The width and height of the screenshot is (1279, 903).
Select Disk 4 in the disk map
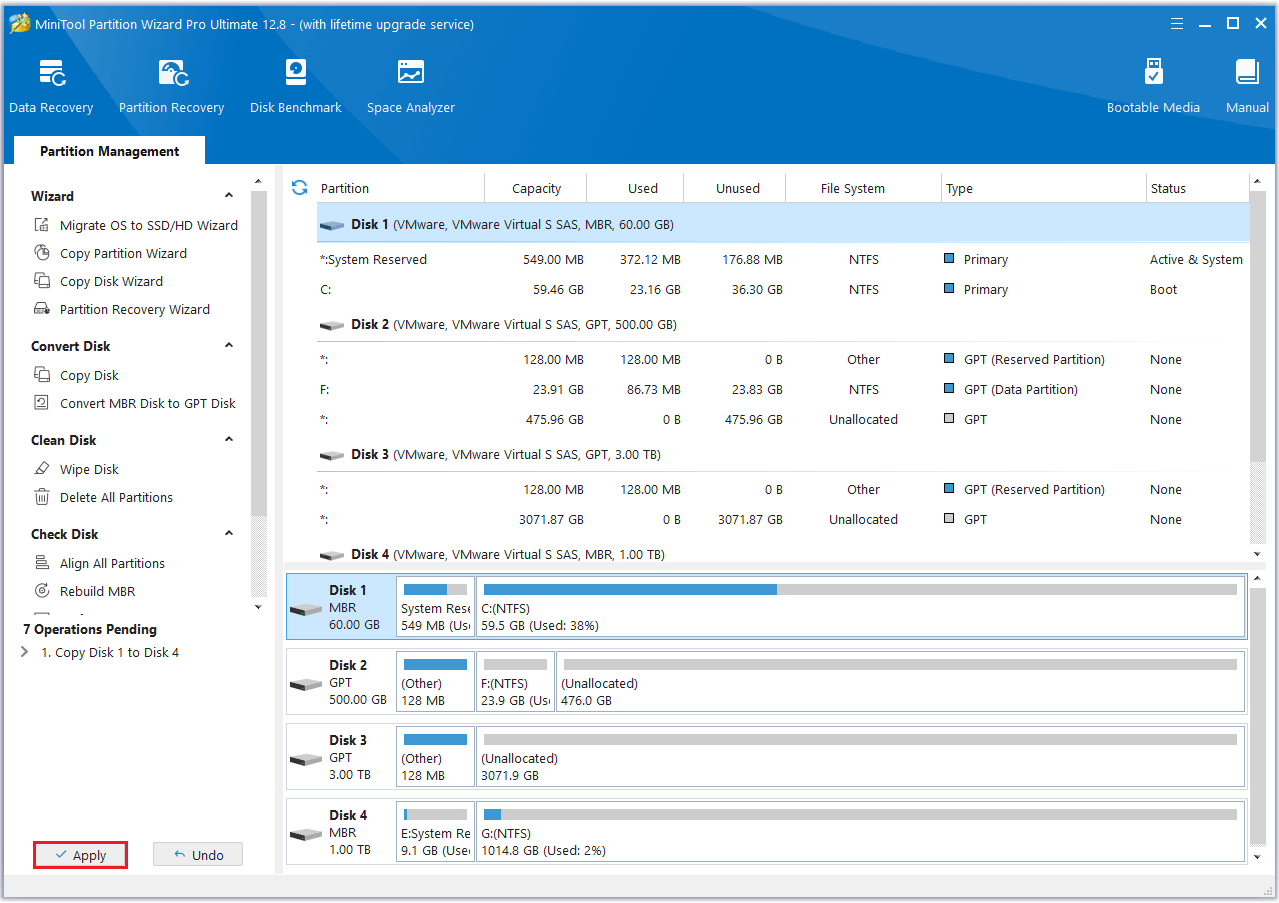[x=340, y=832]
